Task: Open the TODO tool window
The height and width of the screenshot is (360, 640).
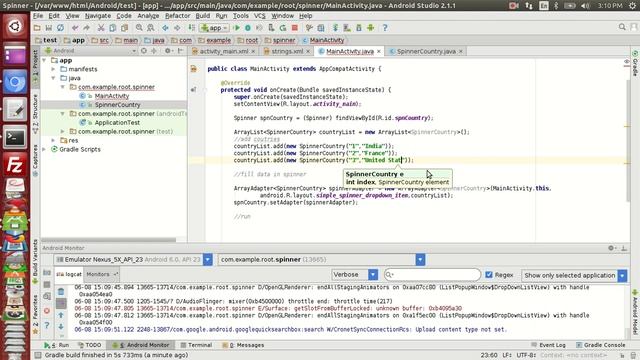Action: pos(89,345)
